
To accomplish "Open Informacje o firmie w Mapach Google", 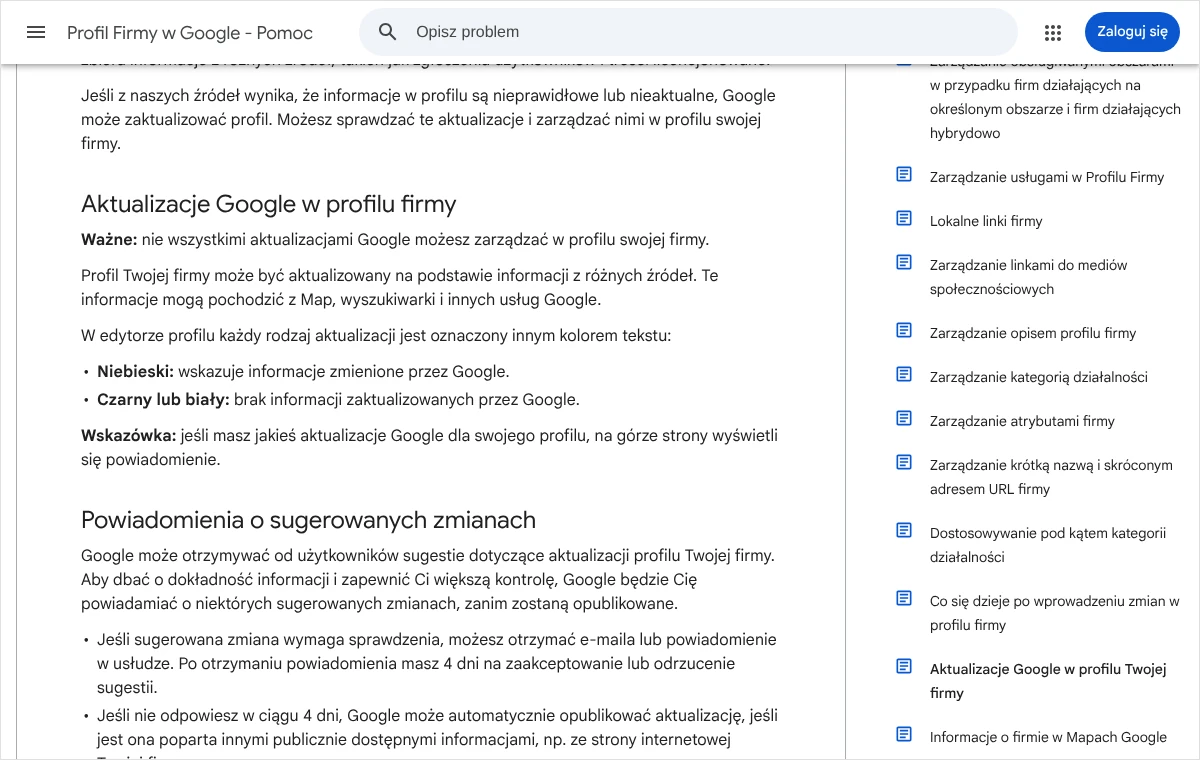I will 1048,737.
